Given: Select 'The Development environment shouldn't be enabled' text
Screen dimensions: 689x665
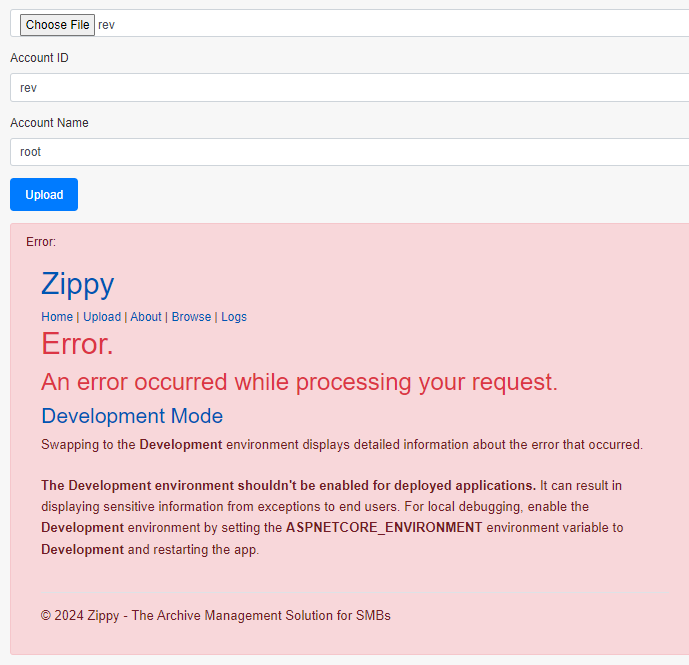Looking at the screenshot, I should pos(288,486).
